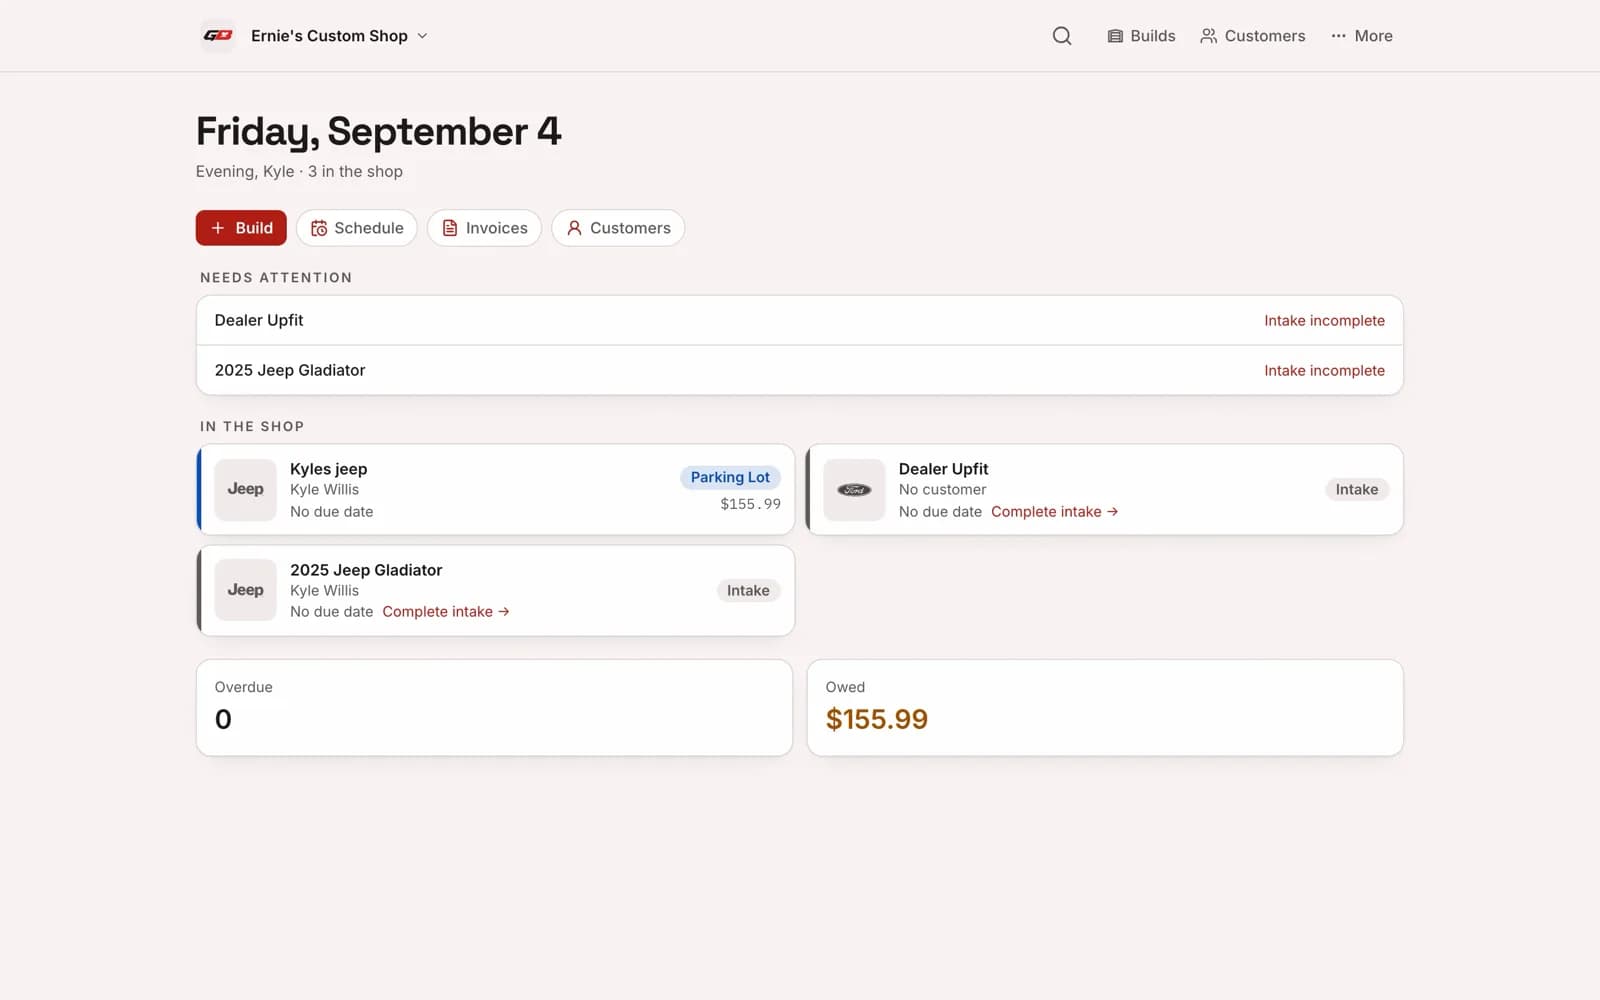Click the Parking Lot status badge
Viewport: 1600px width, 1000px height.
[730, 478]
